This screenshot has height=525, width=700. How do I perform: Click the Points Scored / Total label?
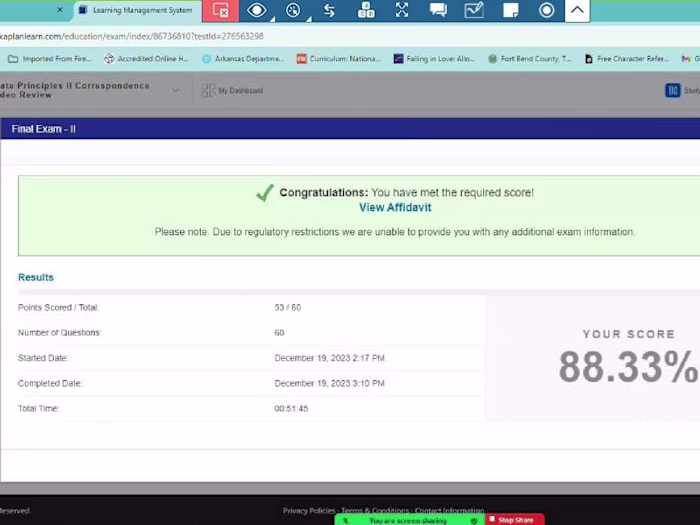(x=58, y=308)
